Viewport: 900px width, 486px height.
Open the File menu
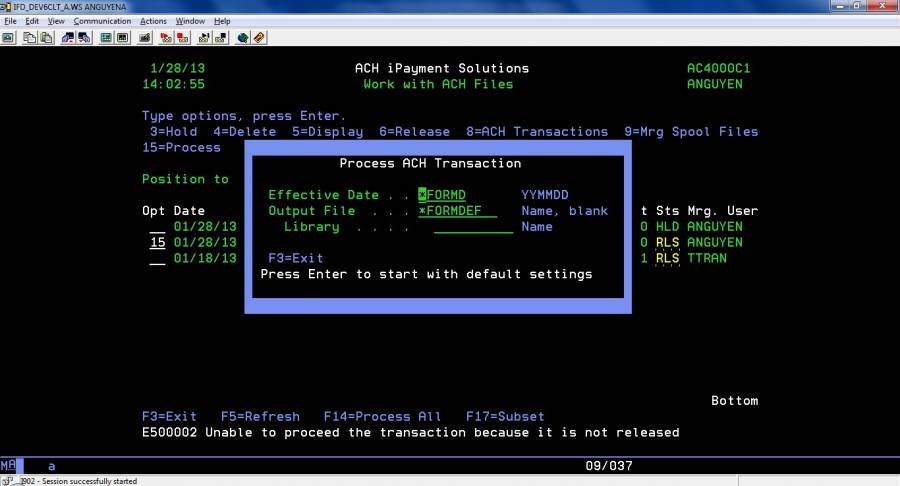(10, 21)
